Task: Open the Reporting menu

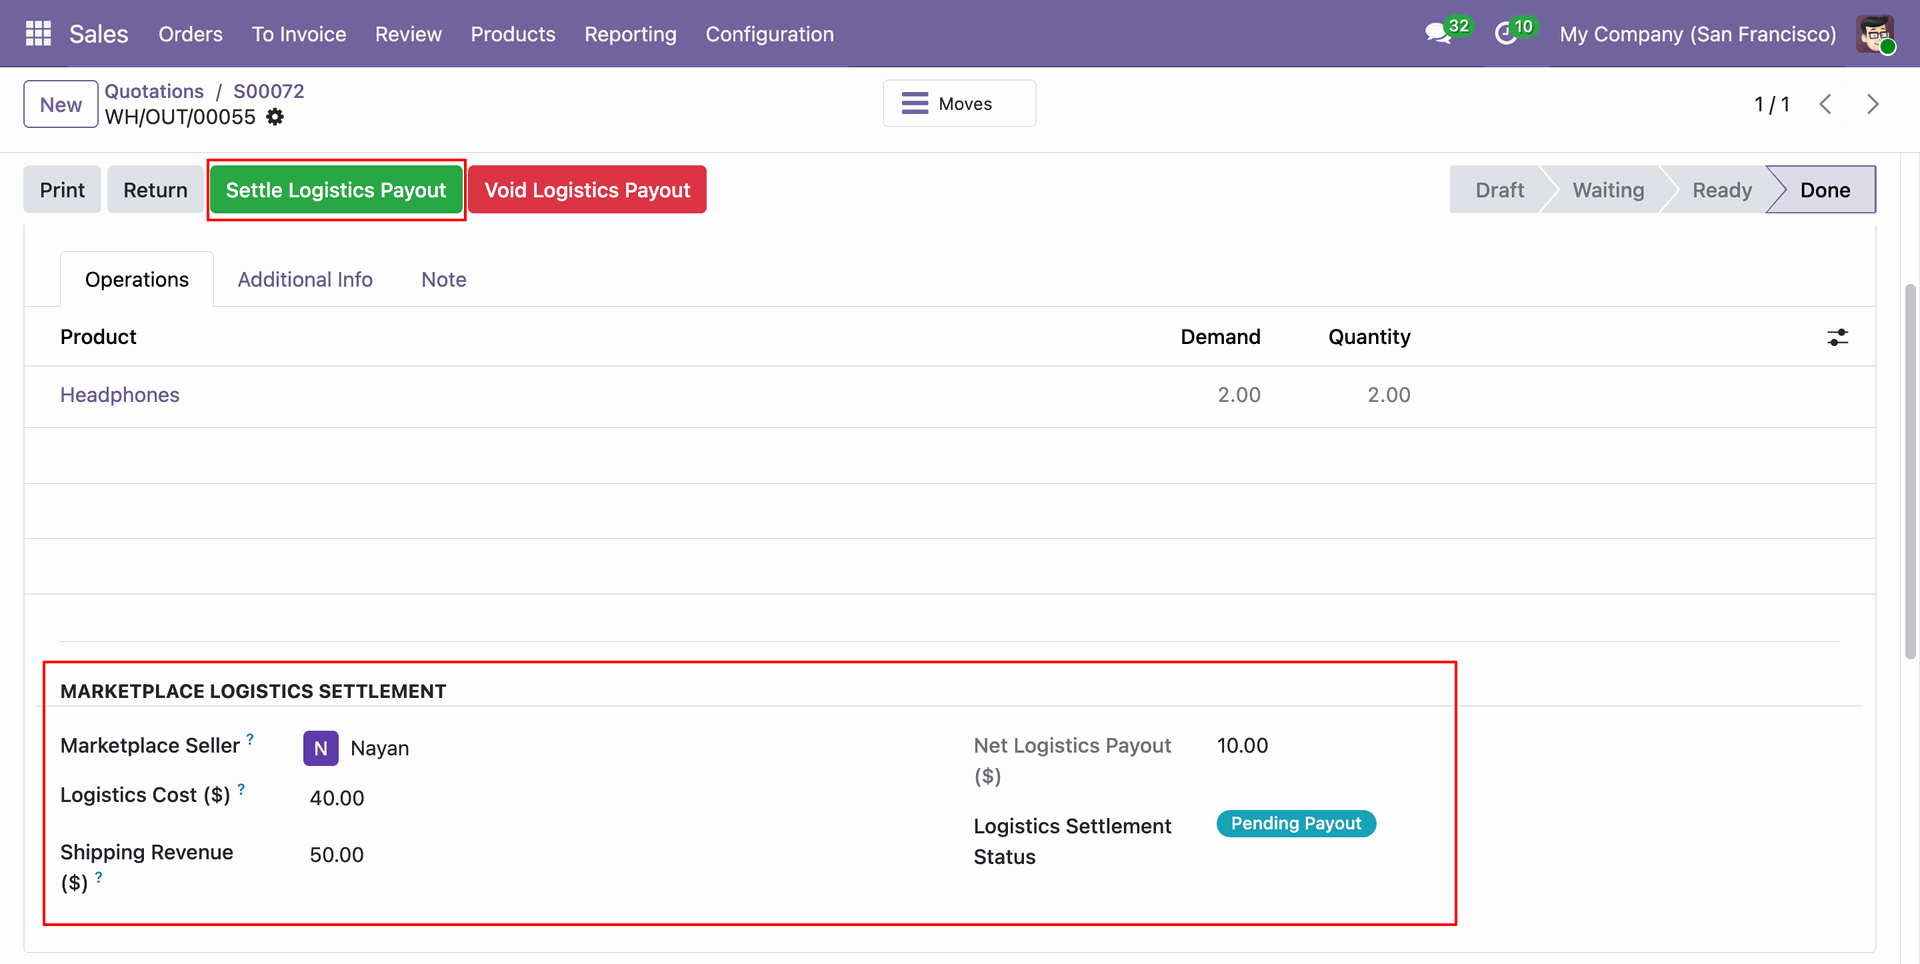Action: tap(630, 34)
